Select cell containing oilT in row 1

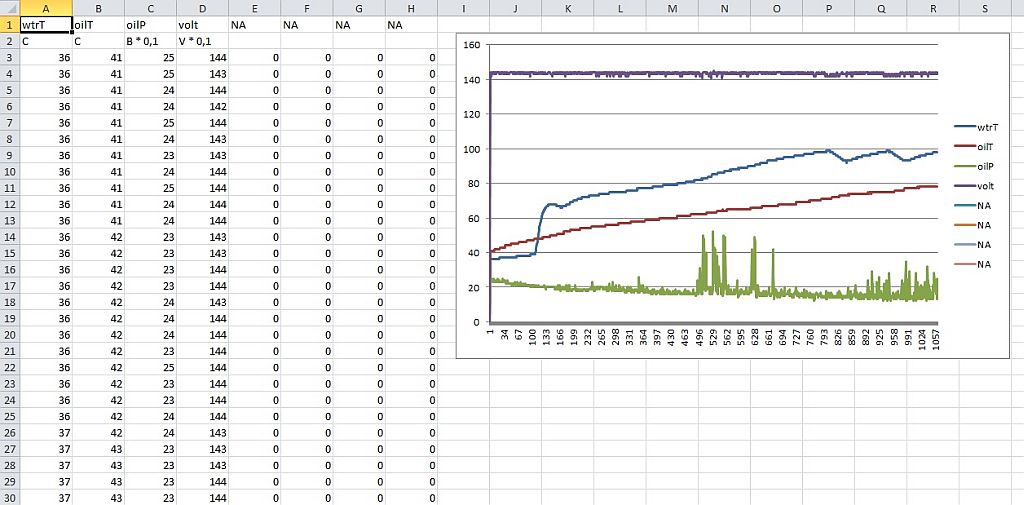point(98,24)
